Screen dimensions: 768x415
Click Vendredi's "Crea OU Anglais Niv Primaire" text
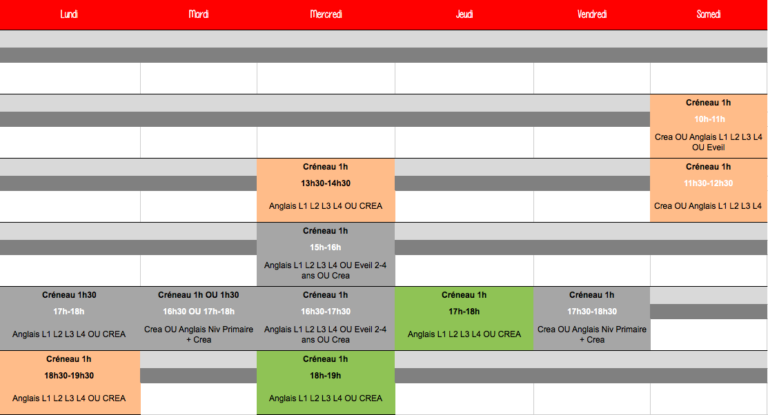point(592,328)
